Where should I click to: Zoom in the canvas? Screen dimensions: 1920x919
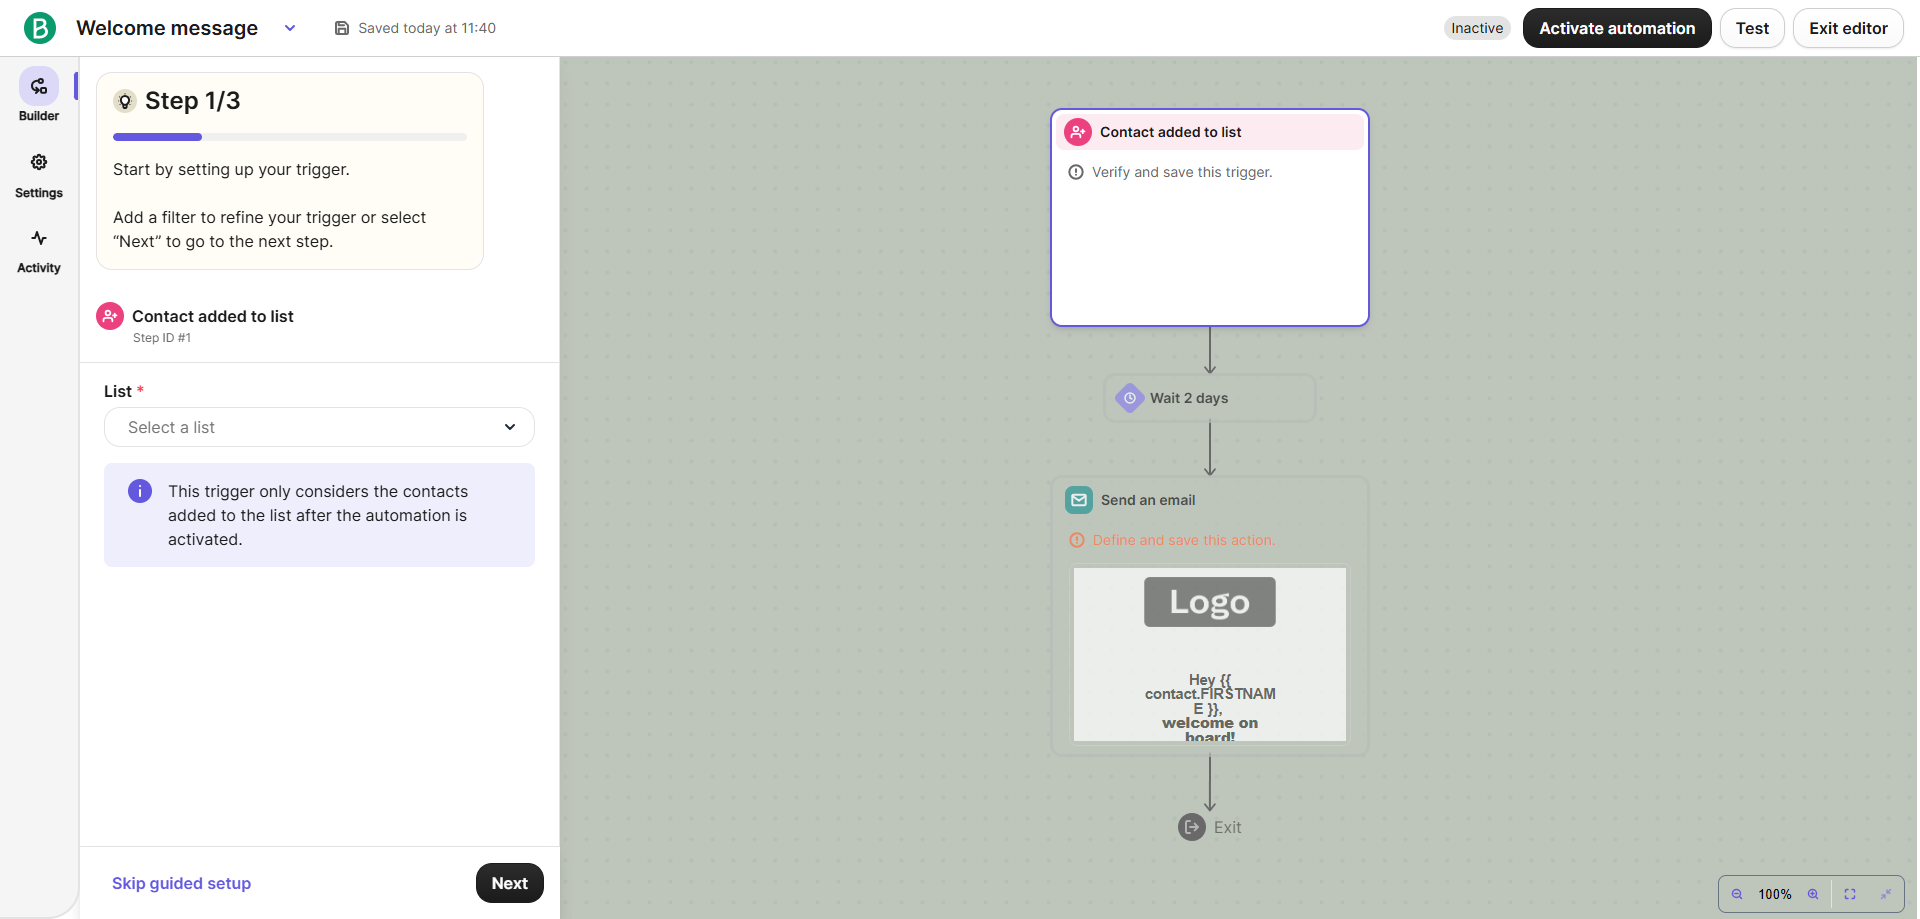[x=1813, y=894]
